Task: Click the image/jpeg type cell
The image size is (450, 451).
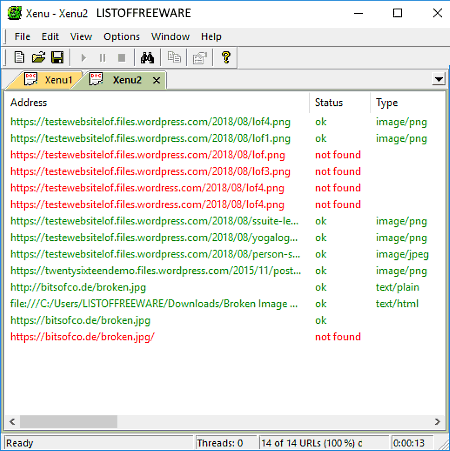Action: (x=402, y=255)
